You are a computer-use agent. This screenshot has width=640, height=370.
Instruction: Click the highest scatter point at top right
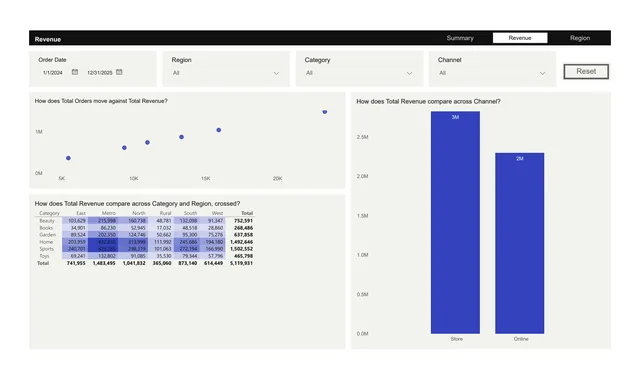[324, 111]
